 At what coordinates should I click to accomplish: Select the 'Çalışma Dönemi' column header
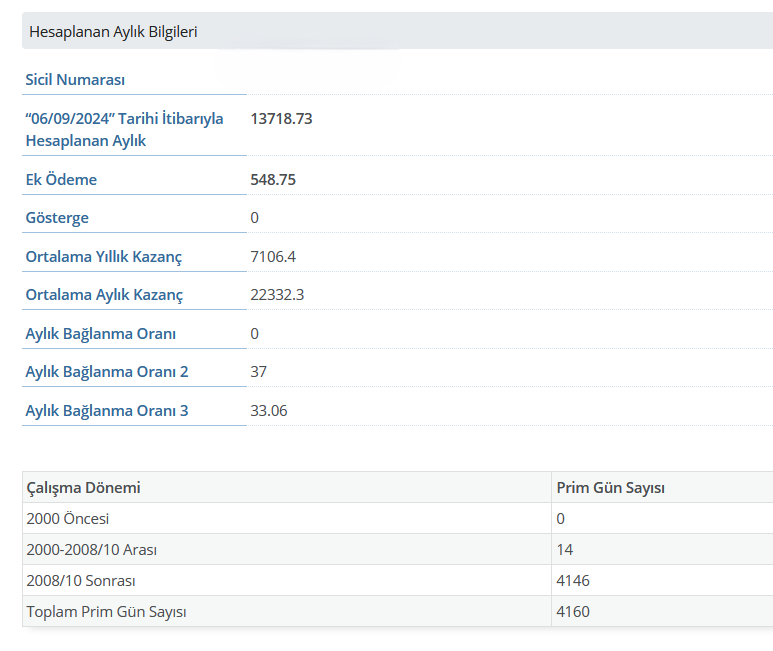coord(83,487)
